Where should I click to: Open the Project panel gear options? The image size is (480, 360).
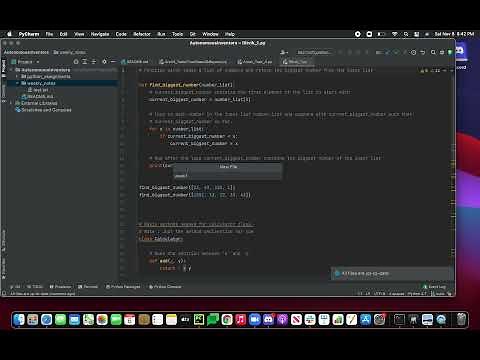pos(104,62)
